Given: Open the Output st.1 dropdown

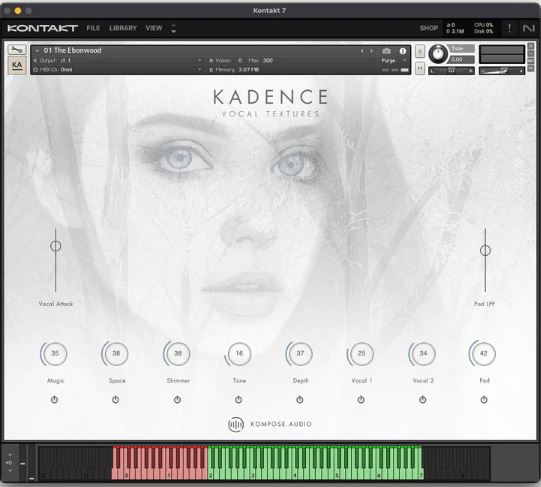Looking at the screenshot, I should [117, 60].
